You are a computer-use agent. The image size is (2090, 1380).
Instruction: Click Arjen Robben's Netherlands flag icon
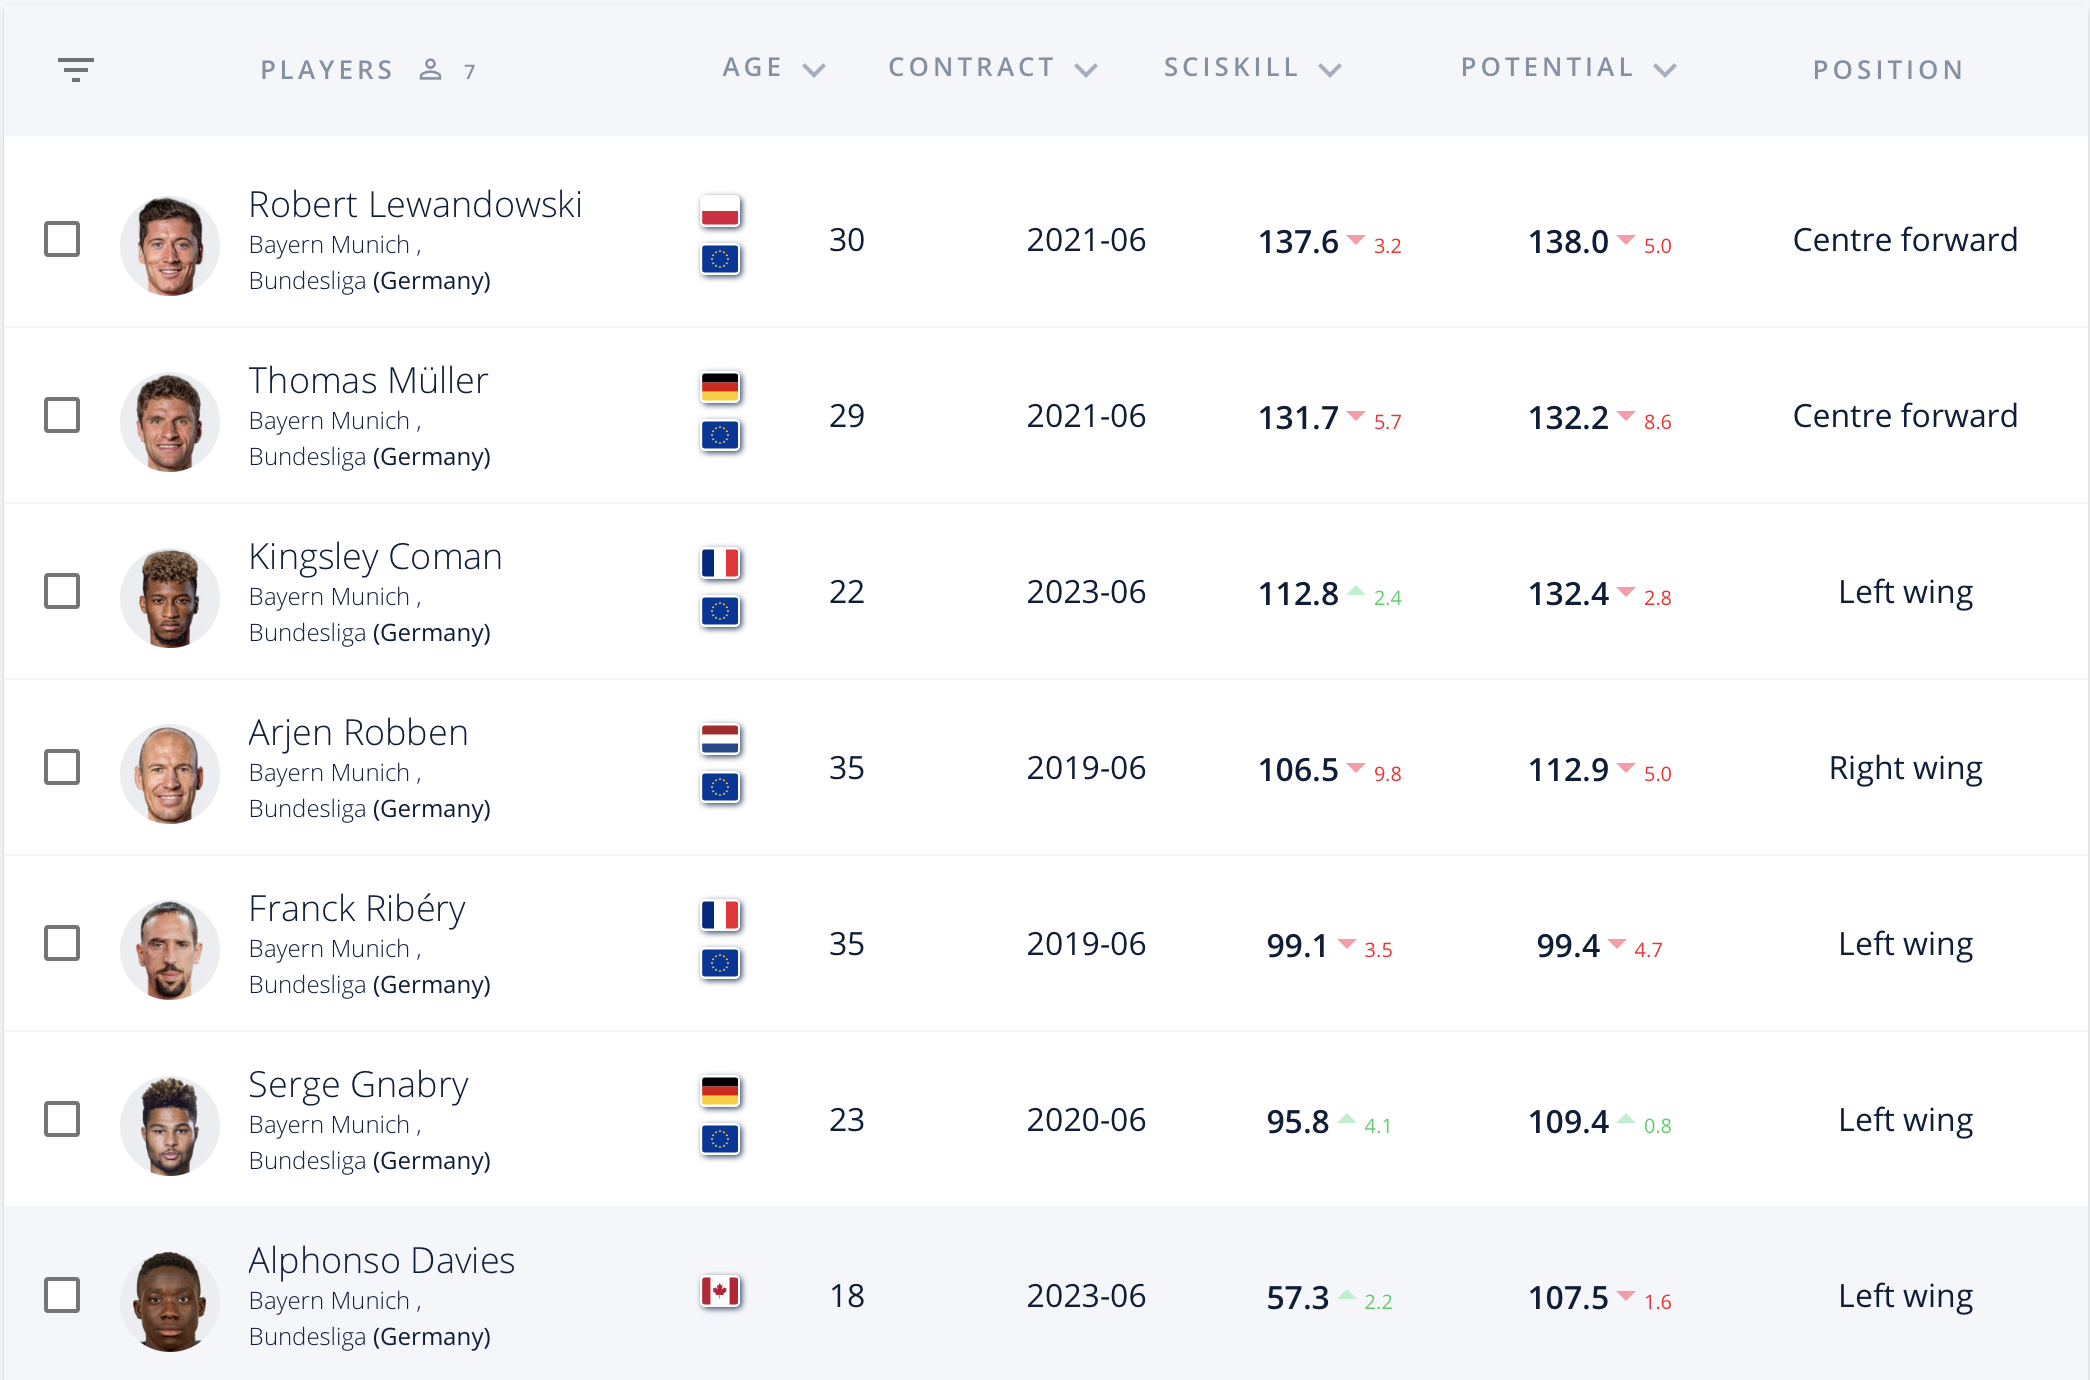click(x=720, y=739)
